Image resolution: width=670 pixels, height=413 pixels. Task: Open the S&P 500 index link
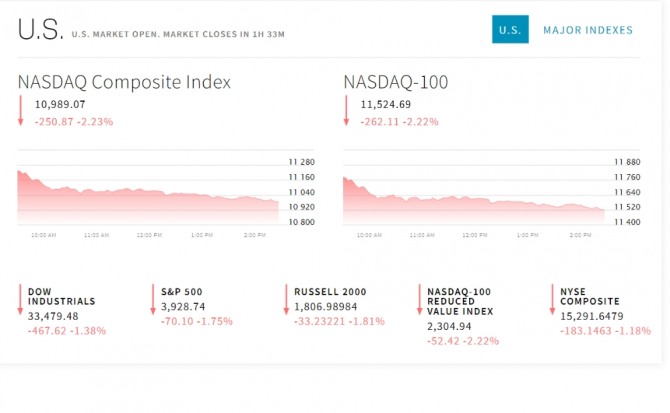pyautogui.click(x=181, y=290)
